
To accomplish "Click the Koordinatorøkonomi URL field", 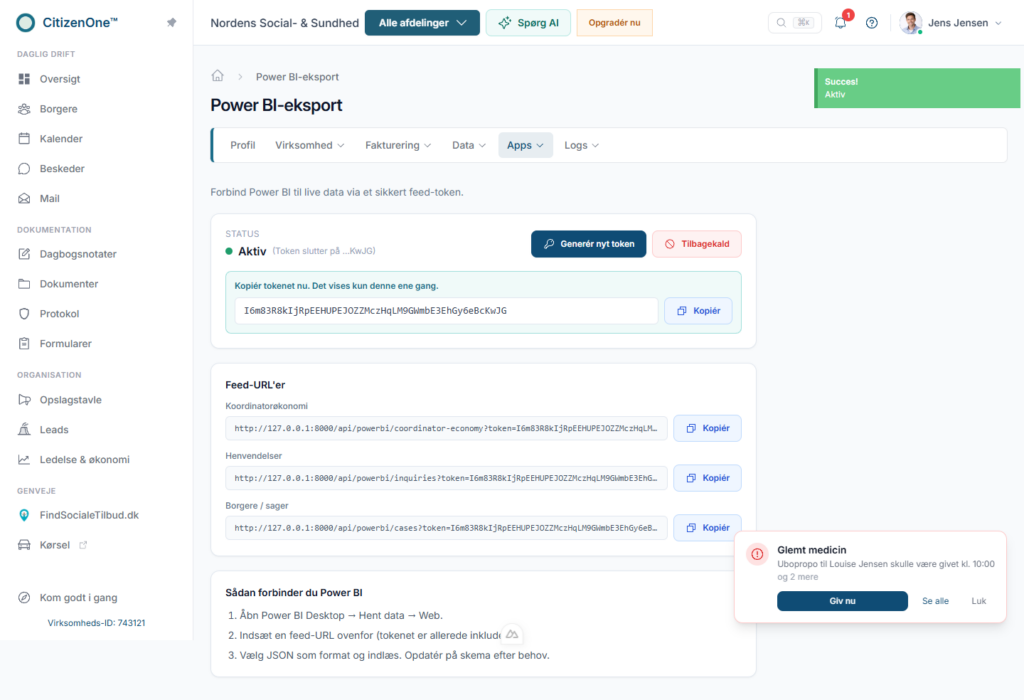I will [x=446, y=428].
